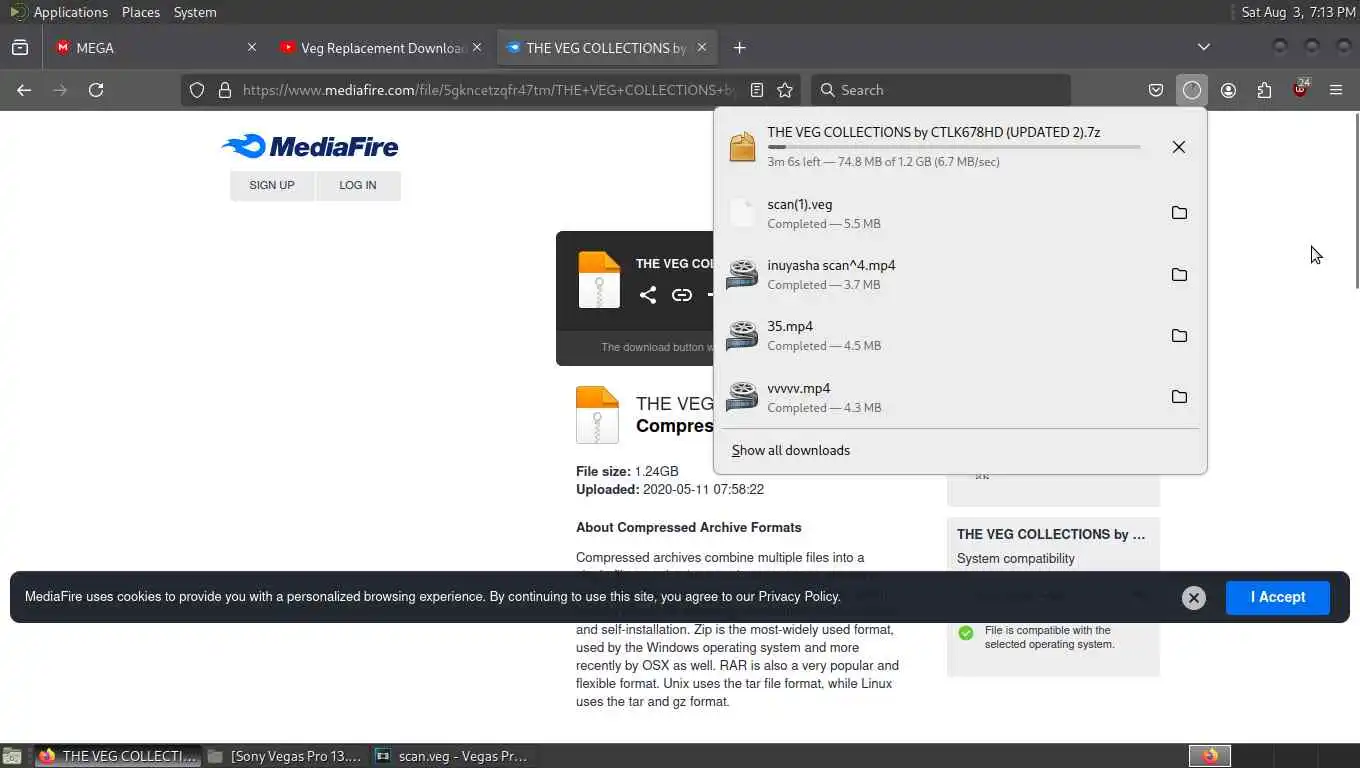
Task: Click Show all downloads
Action: pos(791,450)
